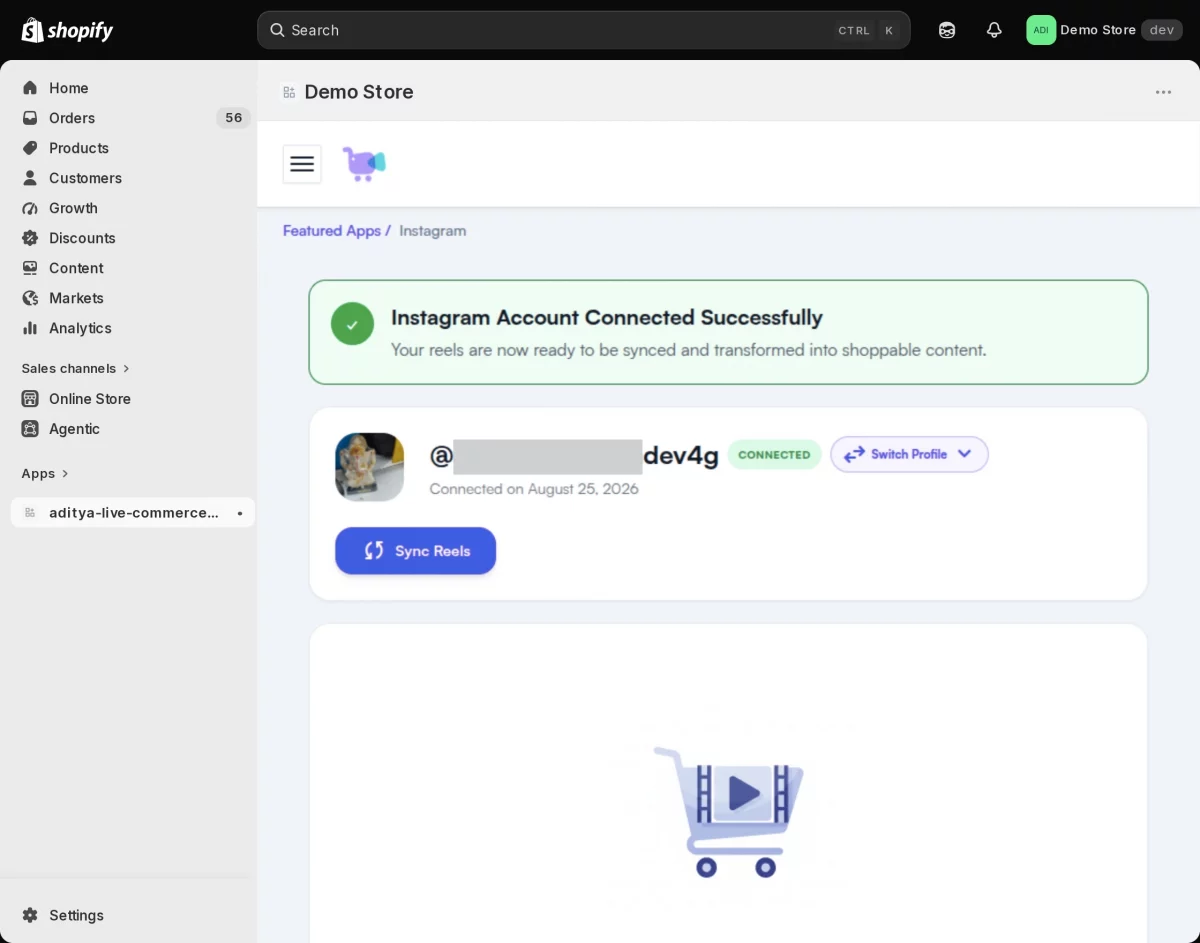Click the Customers person icon

(x=30, y=178)
